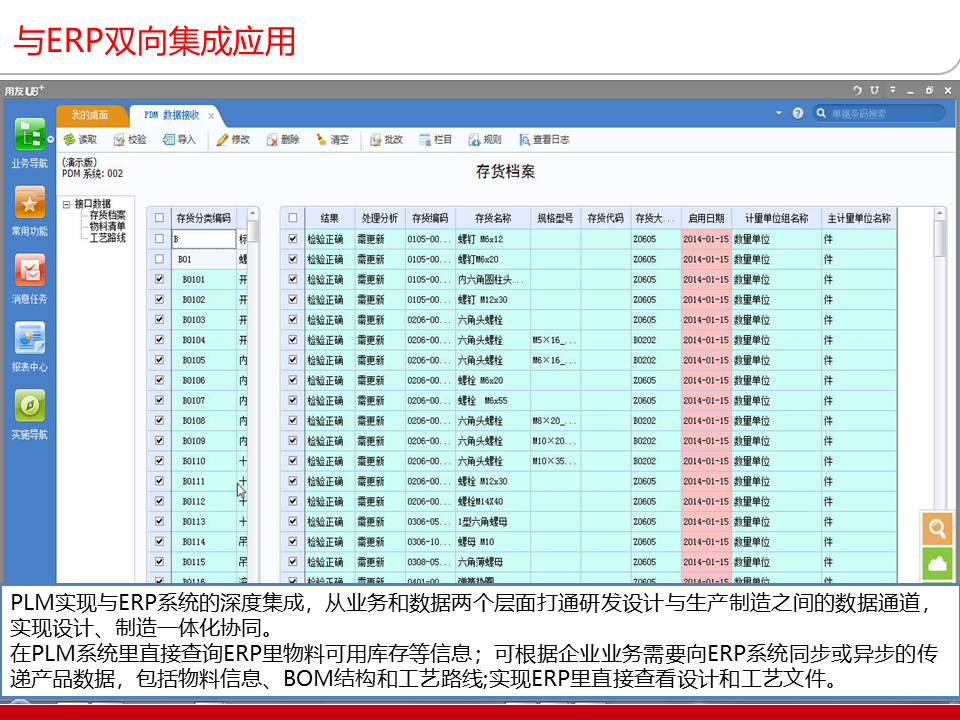960x720 pixels.
Task: Select 工艺路线 in the tree
Action: (107, 238)
